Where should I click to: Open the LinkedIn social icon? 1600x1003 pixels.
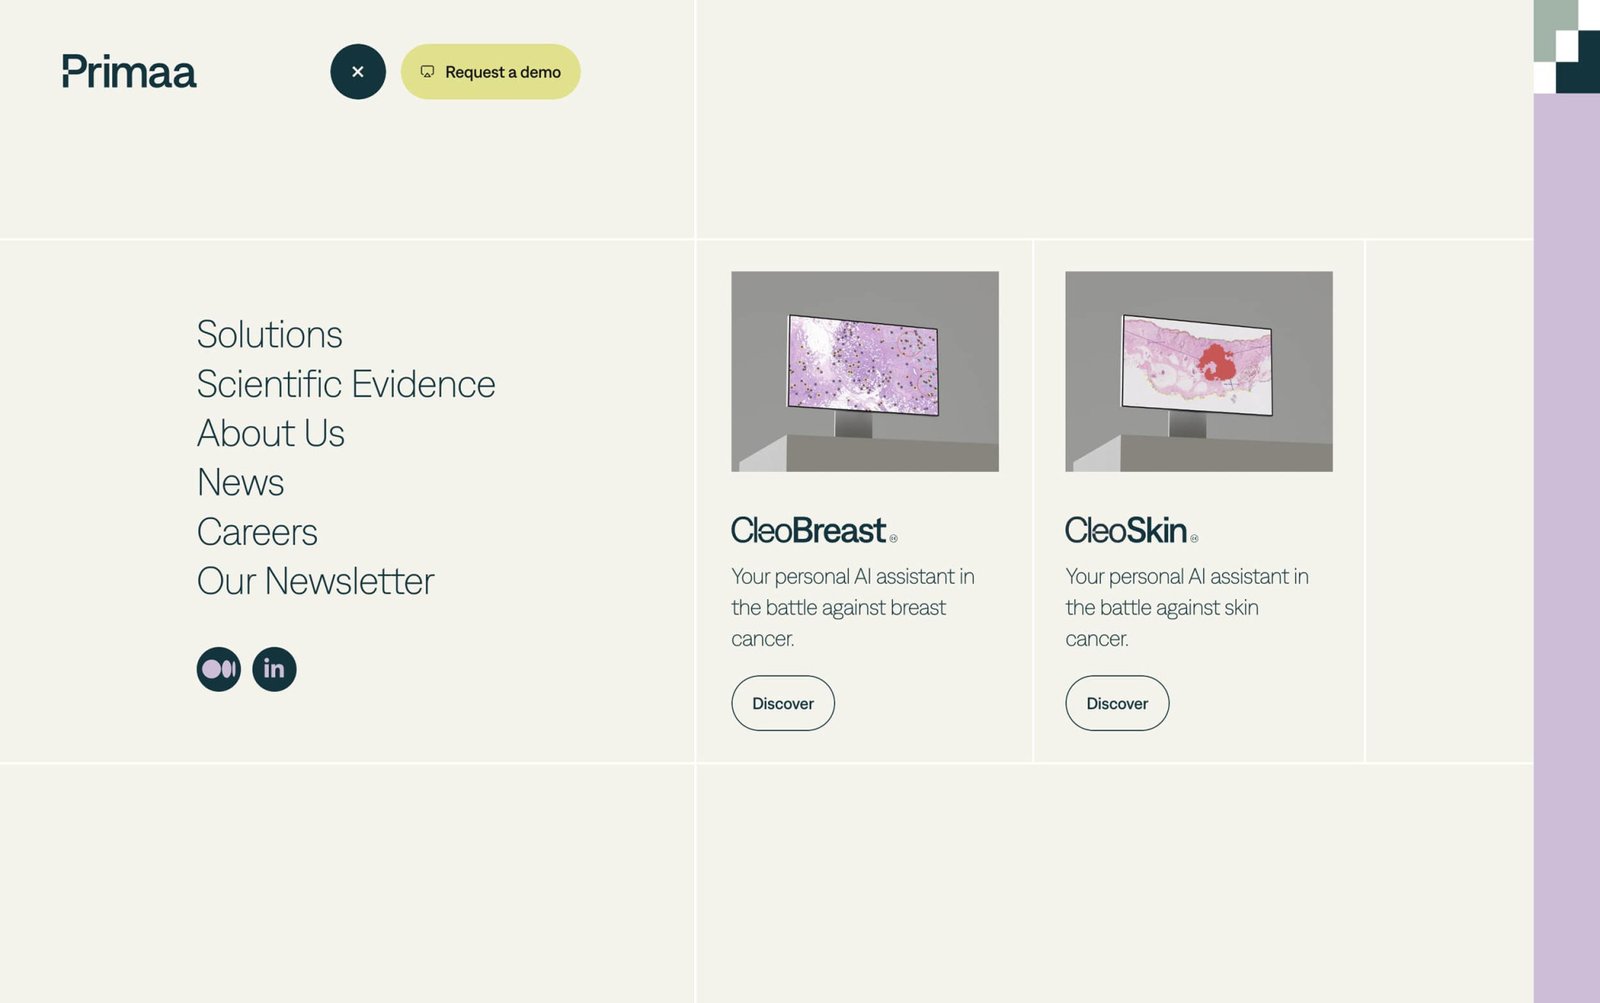[x=274, y=669]
